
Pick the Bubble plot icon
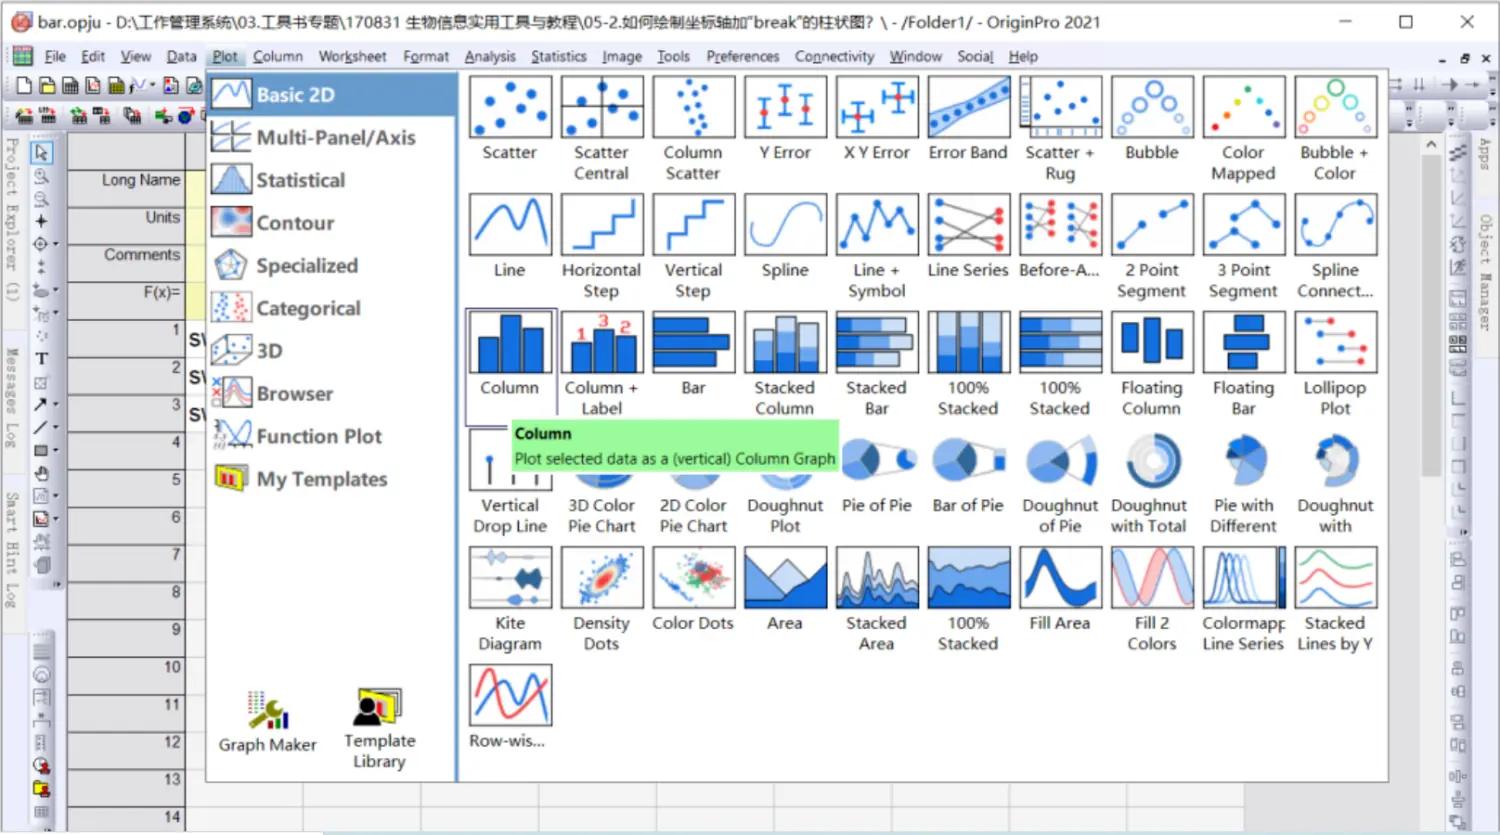1152,107
